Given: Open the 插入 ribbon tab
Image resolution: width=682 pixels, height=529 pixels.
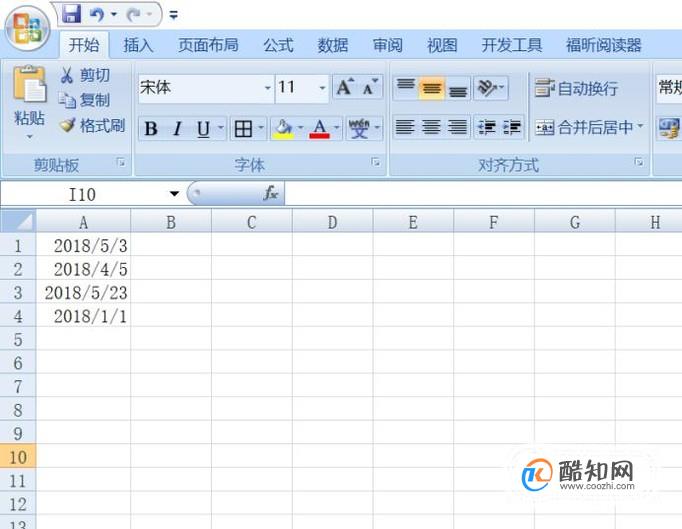Looking at the screenshot, I should [x=138, y=44].
